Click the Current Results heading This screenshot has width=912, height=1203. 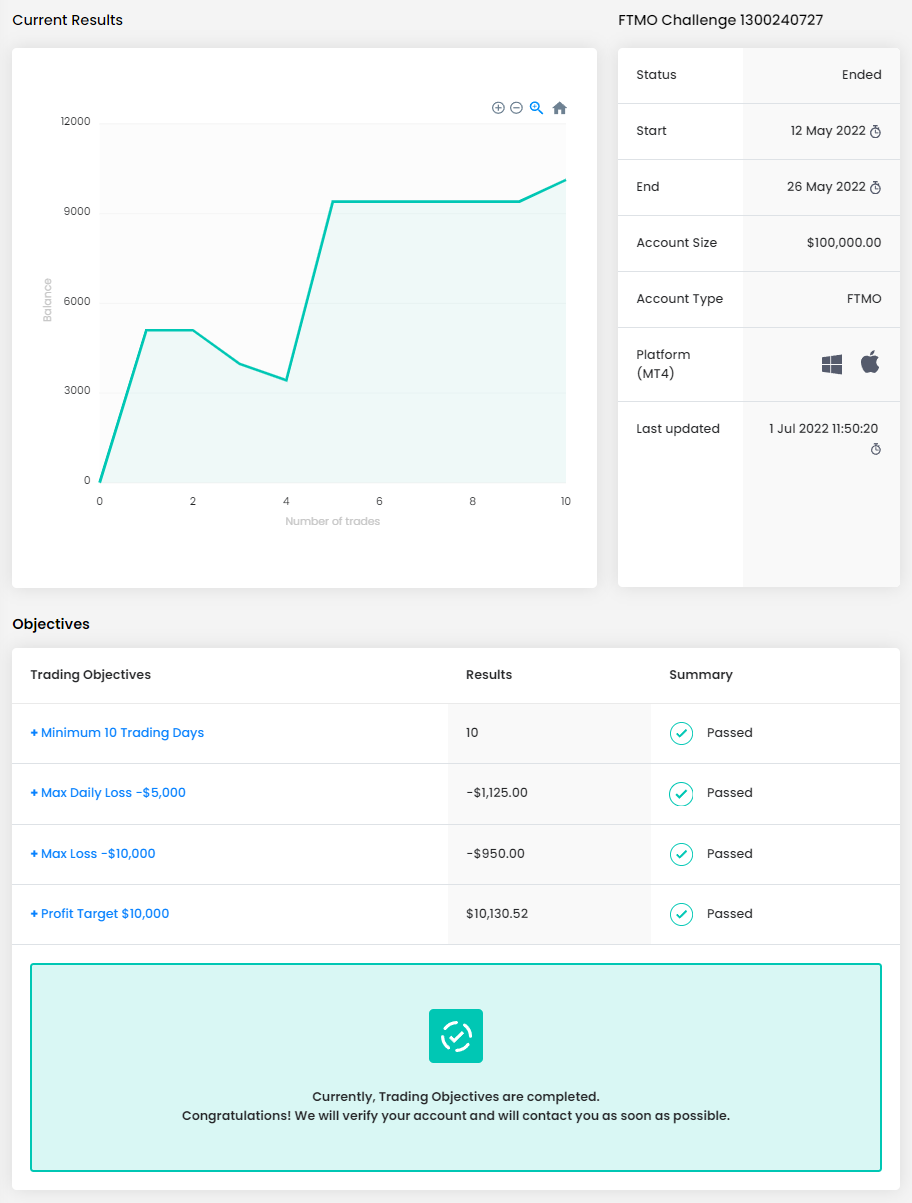coord(68,20)
